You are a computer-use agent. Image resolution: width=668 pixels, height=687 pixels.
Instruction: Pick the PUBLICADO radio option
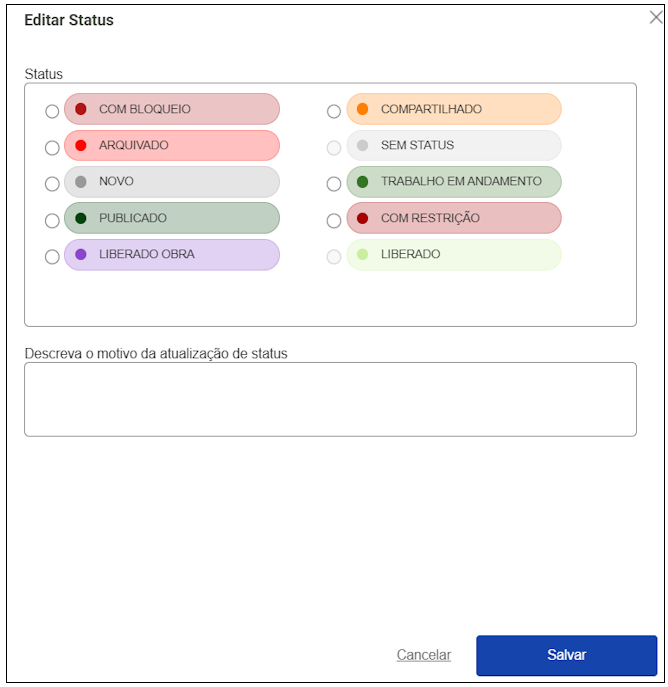(52, 220)
